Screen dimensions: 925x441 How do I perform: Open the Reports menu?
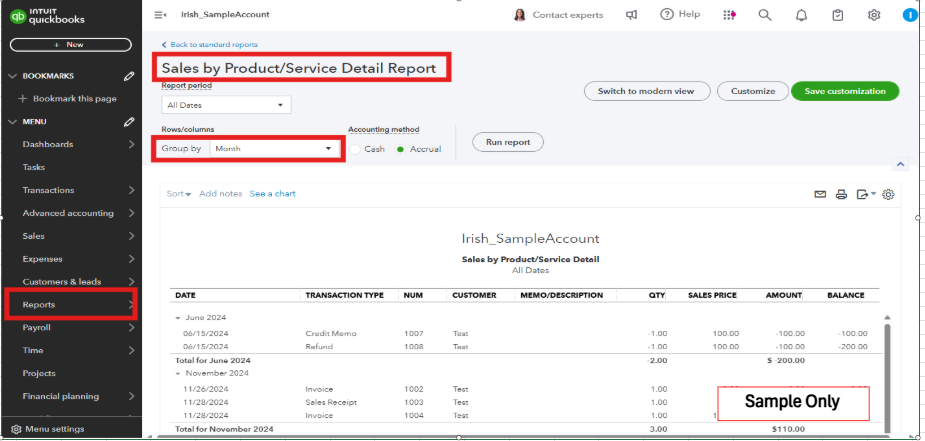click(71, 305)
